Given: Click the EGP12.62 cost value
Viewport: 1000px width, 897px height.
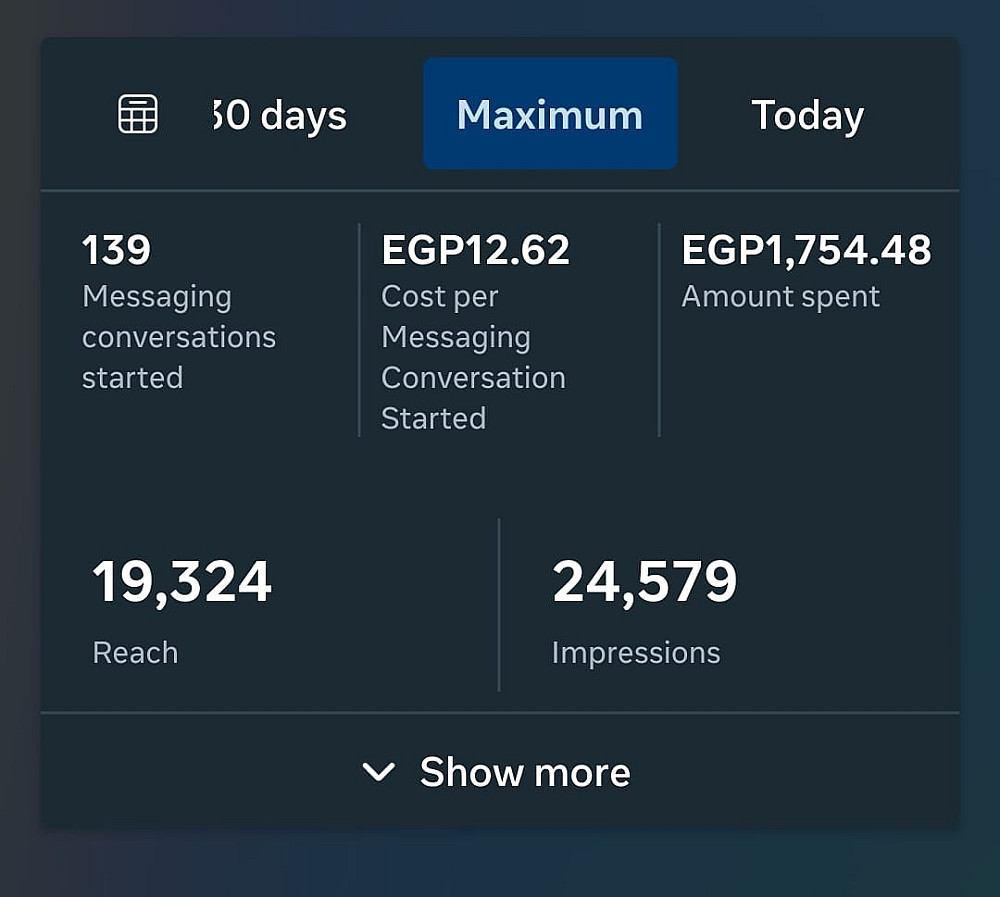Looking at the screenshot, I should click(x=475, y=250).
